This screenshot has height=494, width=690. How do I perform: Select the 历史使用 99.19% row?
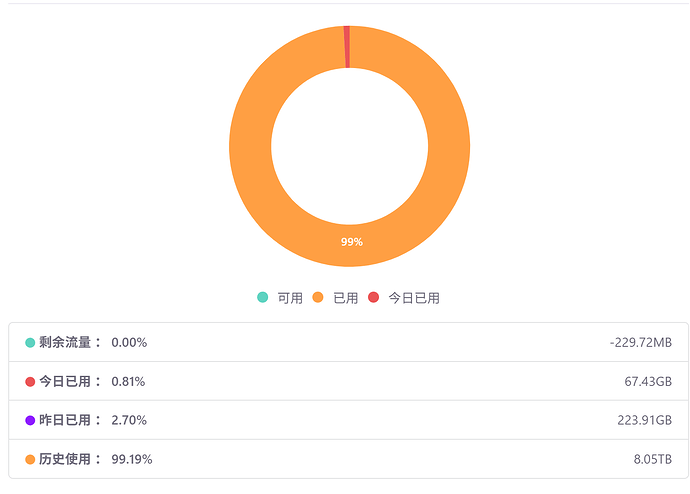point(349,459)
